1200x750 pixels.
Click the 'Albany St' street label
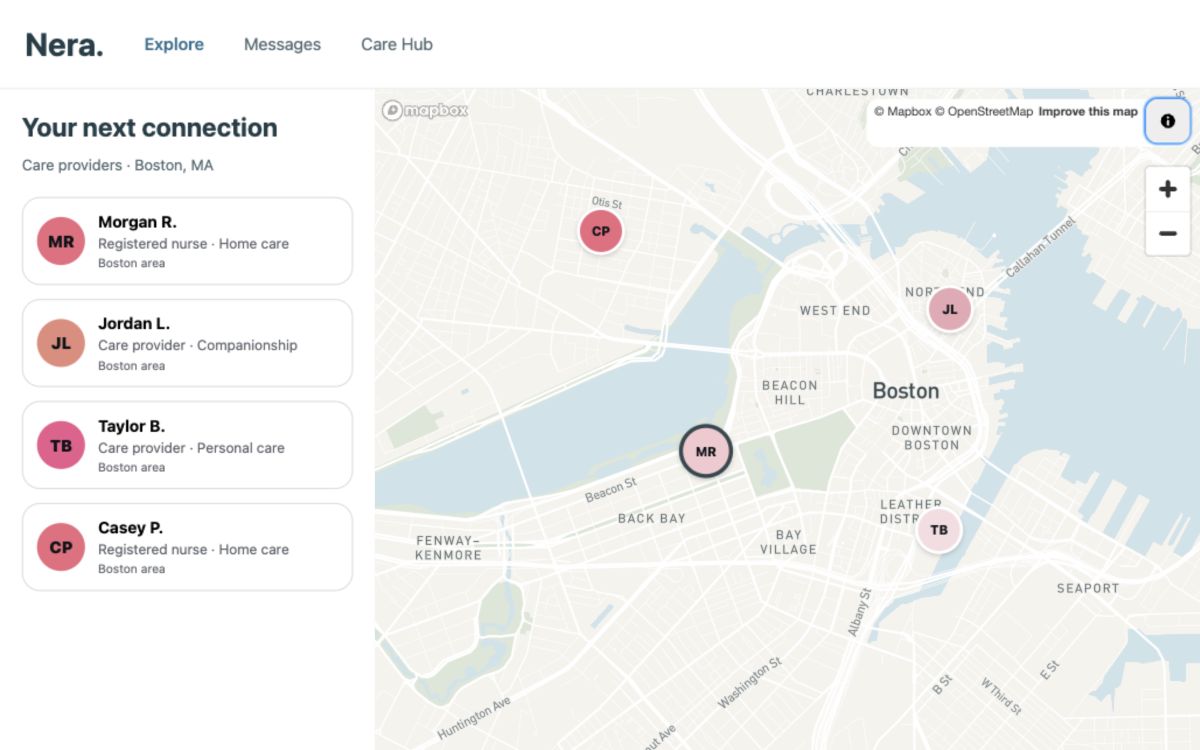[860, 612]
